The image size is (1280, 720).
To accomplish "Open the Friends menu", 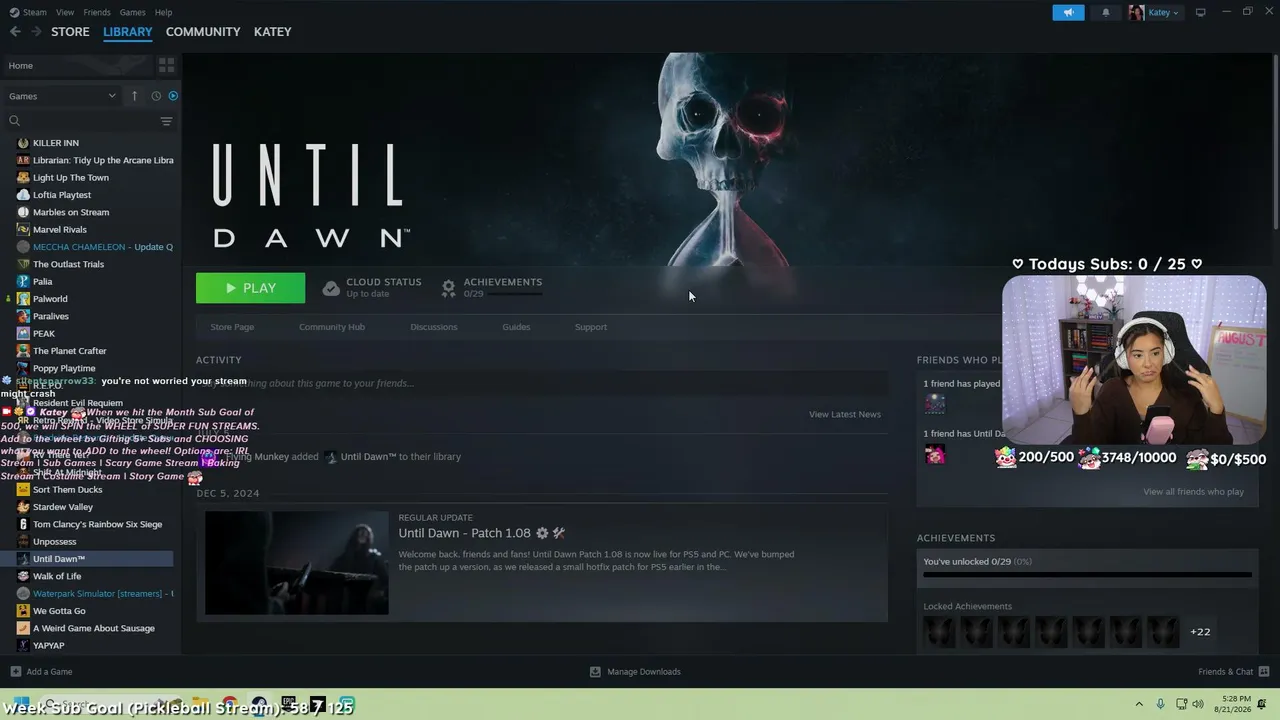I will tap(97, 13).
